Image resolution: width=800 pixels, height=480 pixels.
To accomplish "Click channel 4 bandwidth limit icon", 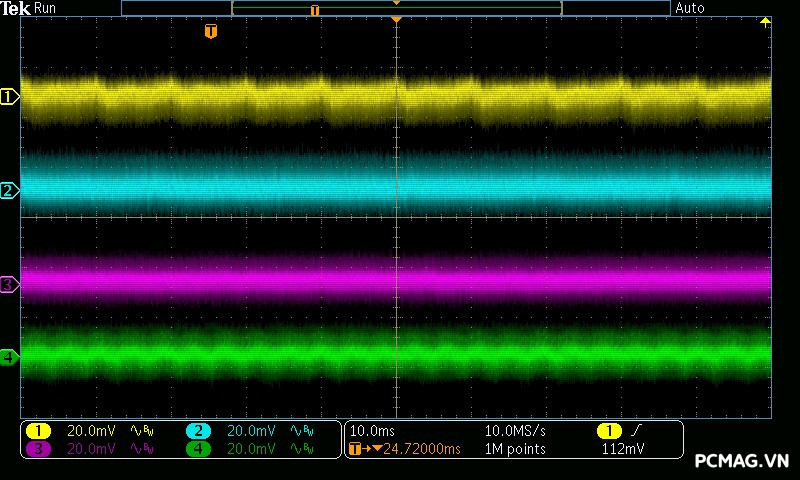I will coord(301,449).
